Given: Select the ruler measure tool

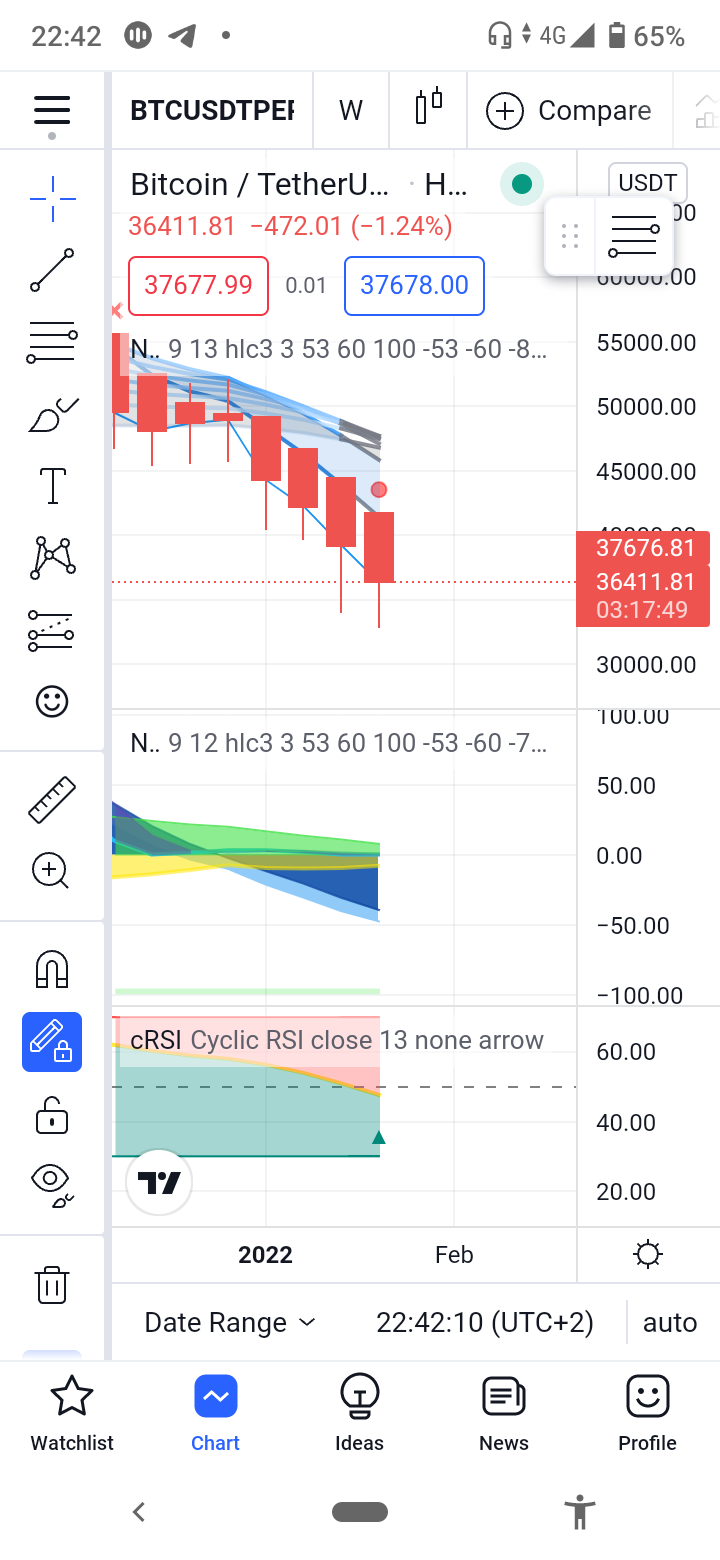Looking at the screenshot, I should click(x=52, y=799).
